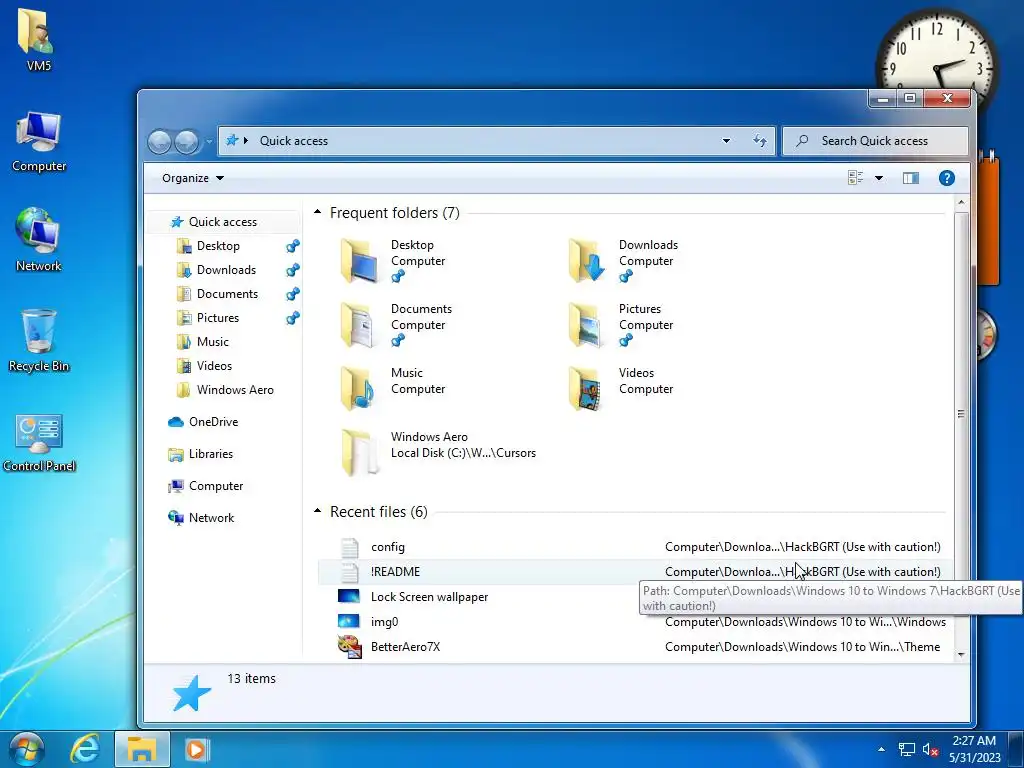The height and width of the screenshot is (768, 1024).
Task: Open the Start menu orb
Action: coord(26,749)
